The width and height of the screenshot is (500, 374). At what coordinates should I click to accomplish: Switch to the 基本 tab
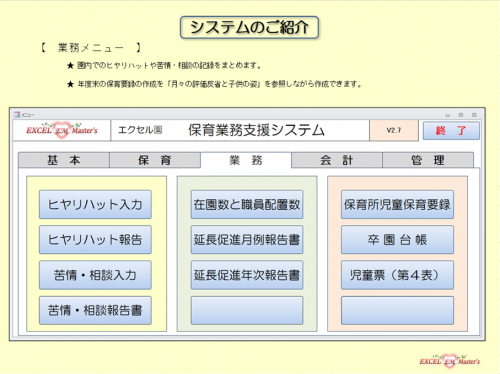[x=64, y=160]
